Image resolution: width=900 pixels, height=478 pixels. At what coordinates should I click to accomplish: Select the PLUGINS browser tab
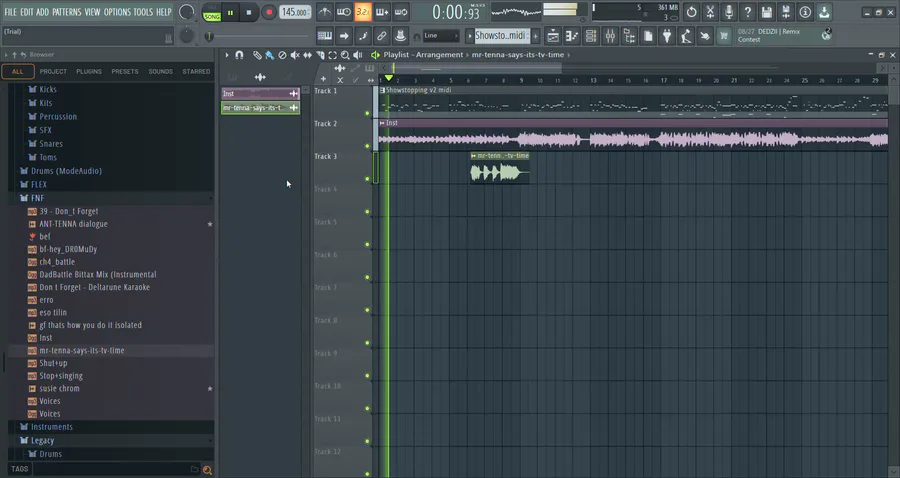(x=88, y=71)
